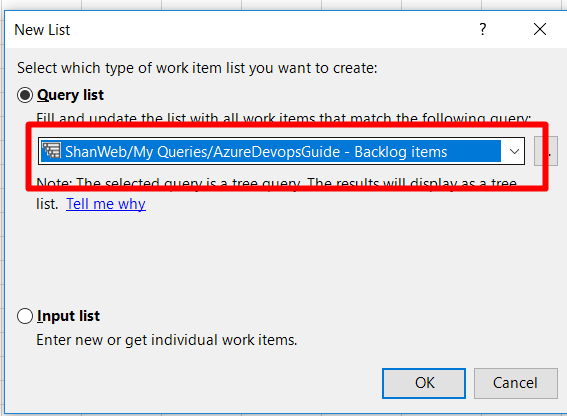Click the Cancel button

click(x=516, y=383)
